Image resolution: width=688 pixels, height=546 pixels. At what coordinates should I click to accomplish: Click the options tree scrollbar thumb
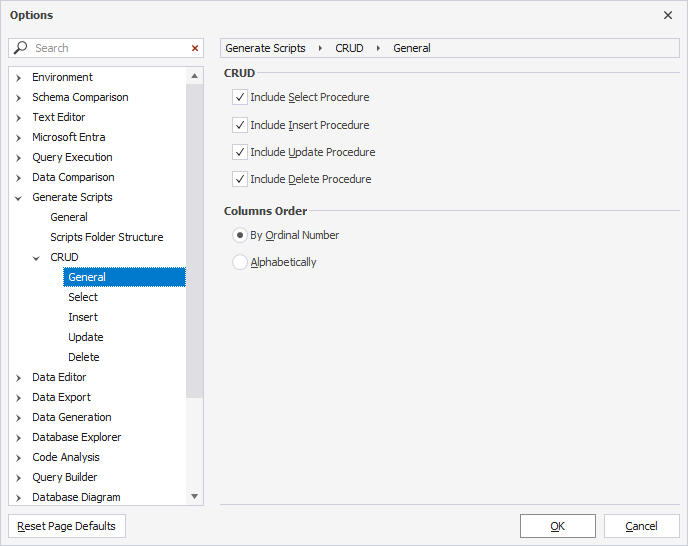click(194, 241)
